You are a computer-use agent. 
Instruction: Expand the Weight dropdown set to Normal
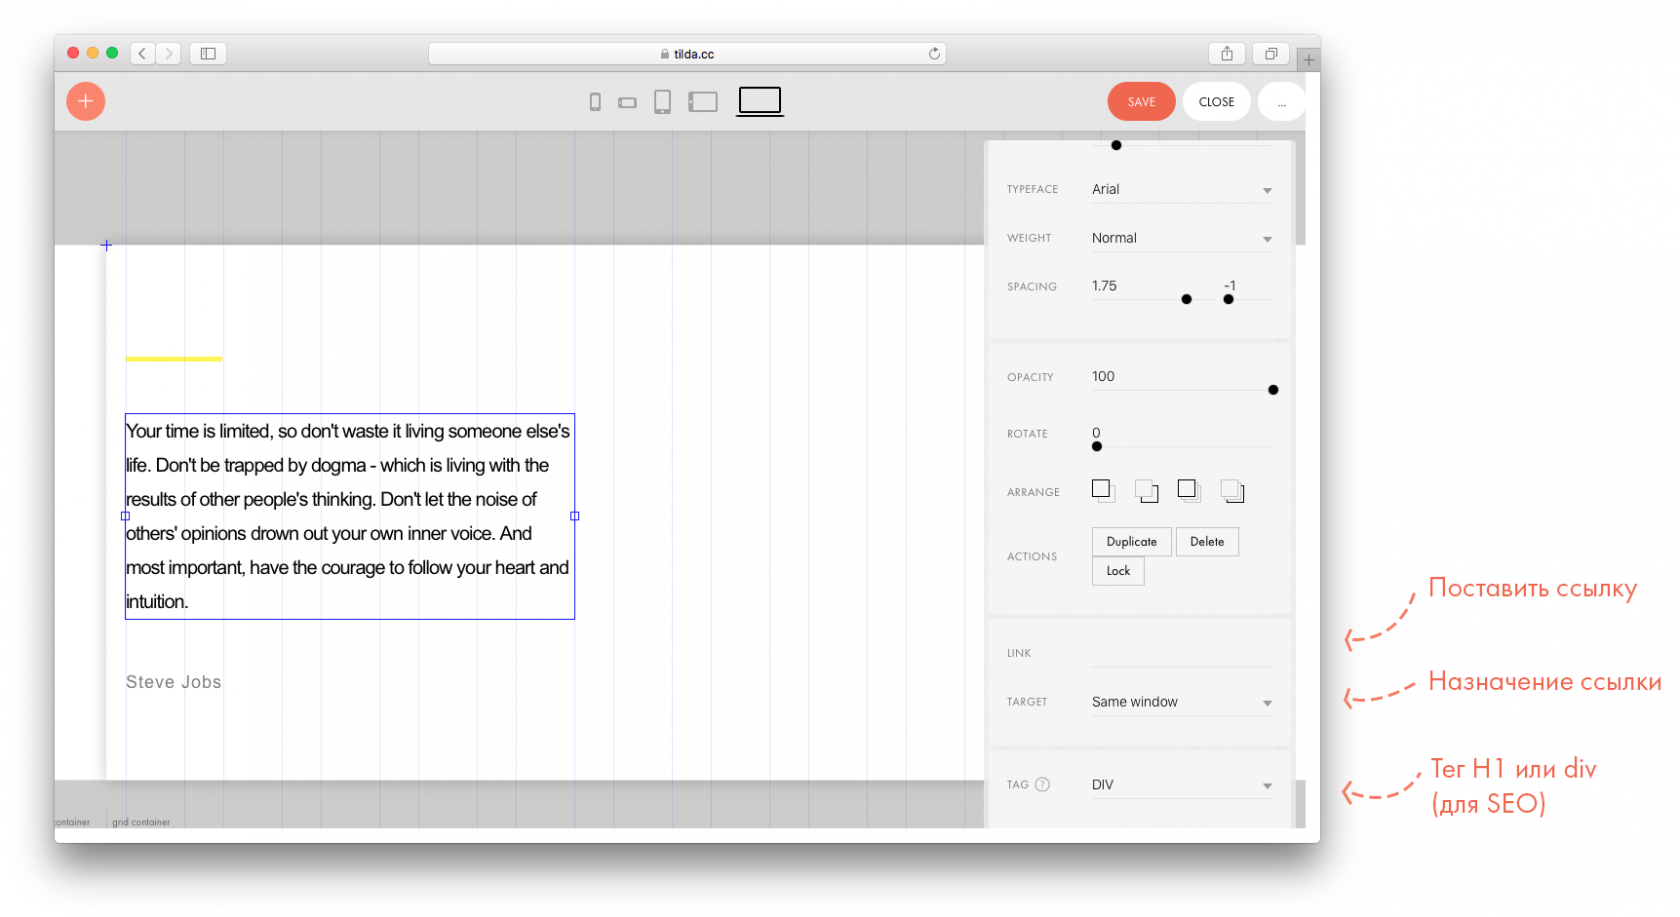tap(1180, 239)
